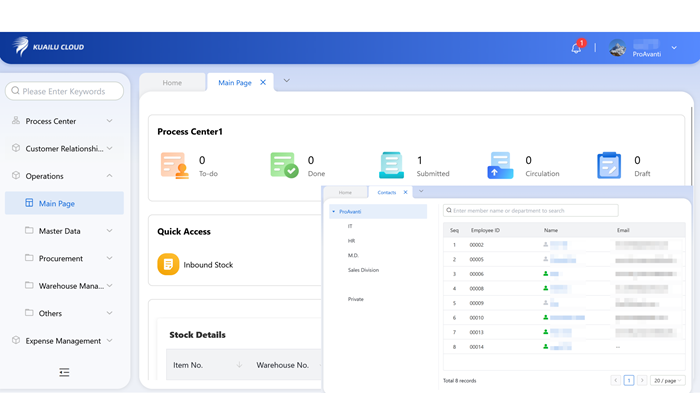Click the Please Enter Keywords search field
The height and width of the screenshot is (393, 700).
pos(64,91)
